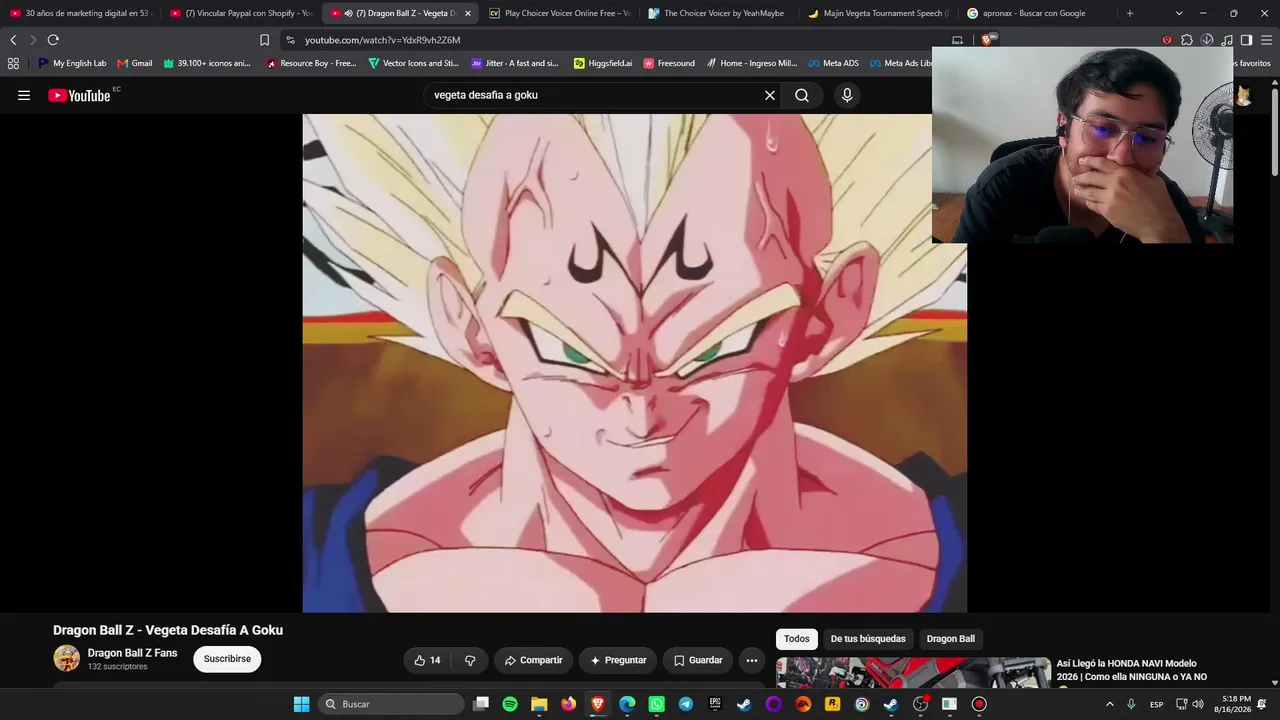The width and height of the screenshot is (1280, 720).
Task: Open File Explorer from the taskbar
Action: [x=539, y=704]
